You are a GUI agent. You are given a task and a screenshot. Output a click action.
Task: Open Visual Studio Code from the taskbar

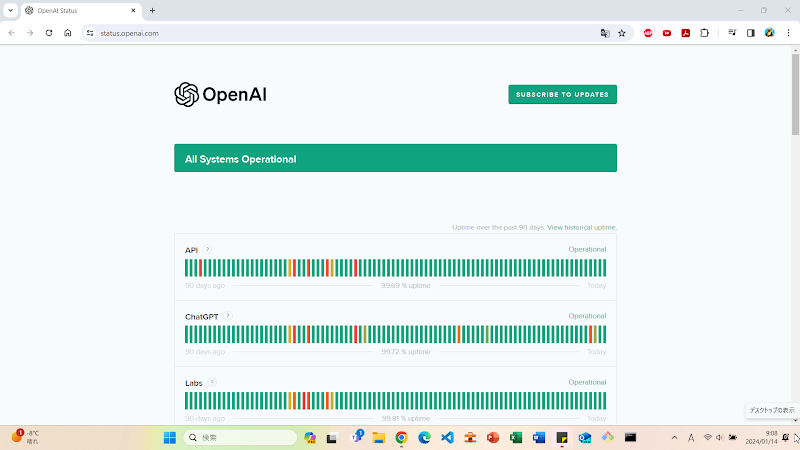pos(447,438)
